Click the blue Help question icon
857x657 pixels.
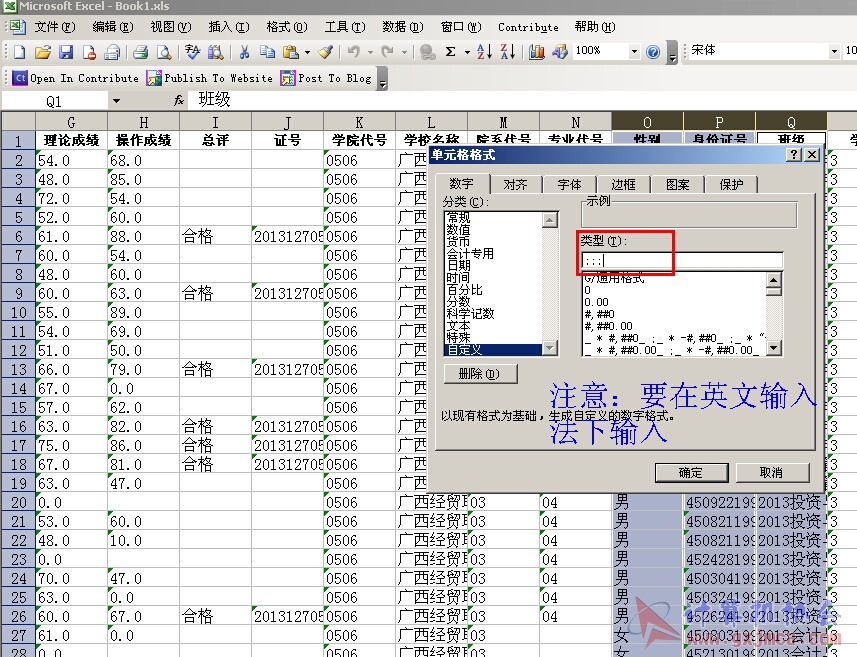tap(653, 52)
